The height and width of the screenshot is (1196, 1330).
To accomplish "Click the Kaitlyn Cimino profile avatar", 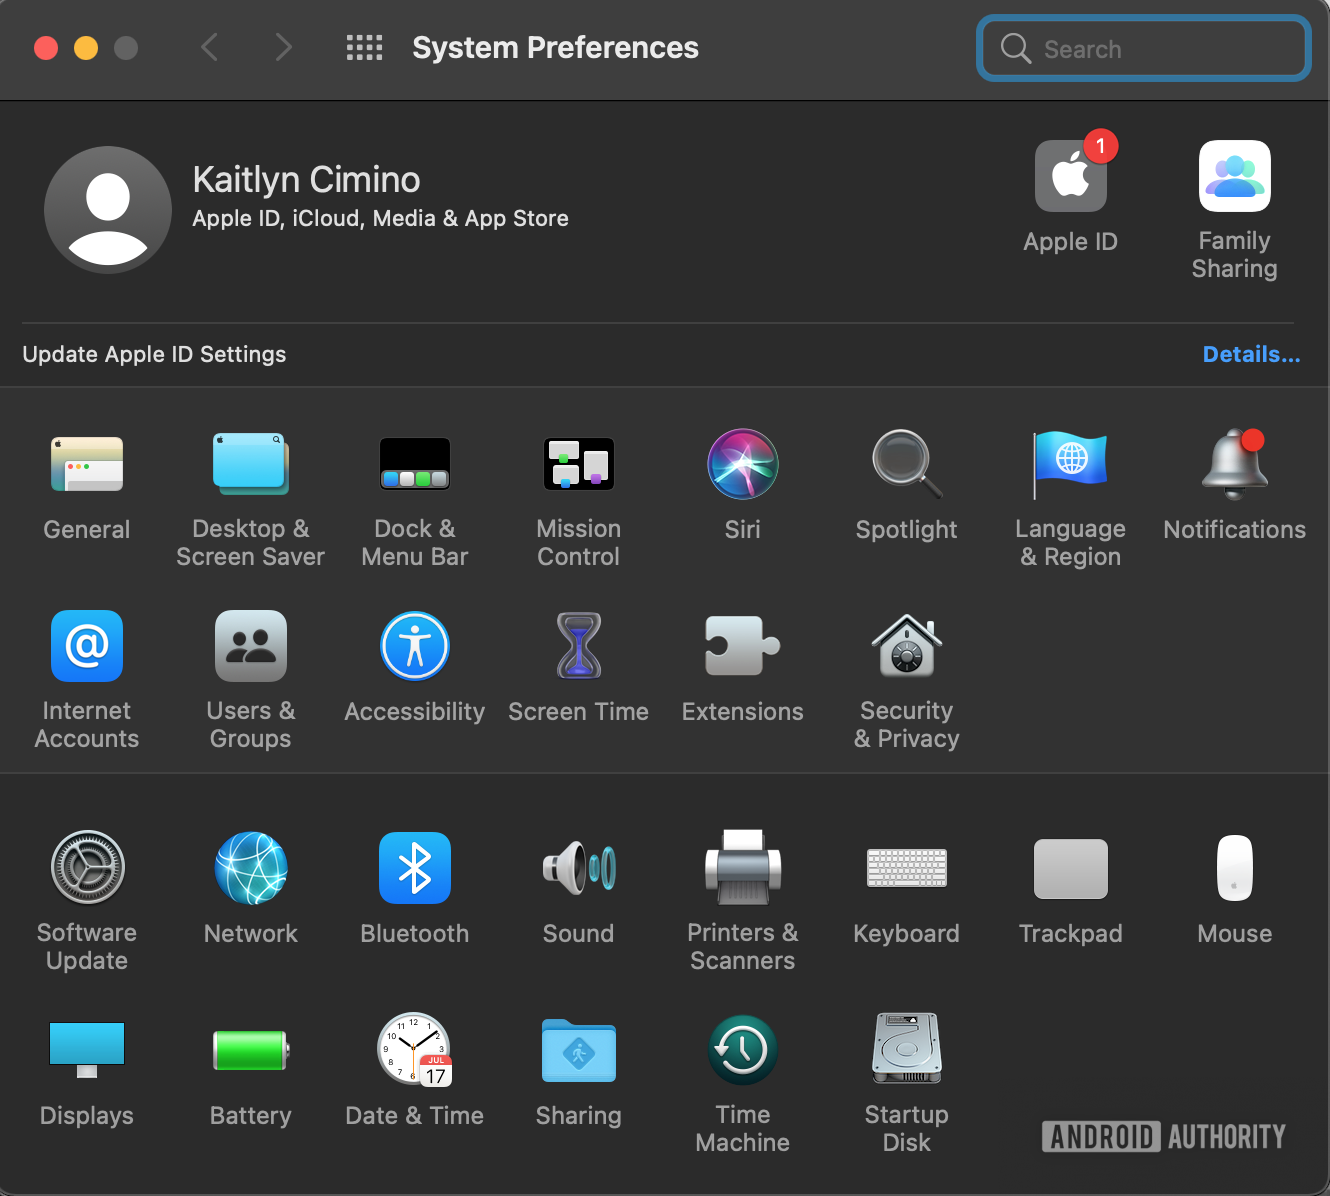I will [108, 210].
